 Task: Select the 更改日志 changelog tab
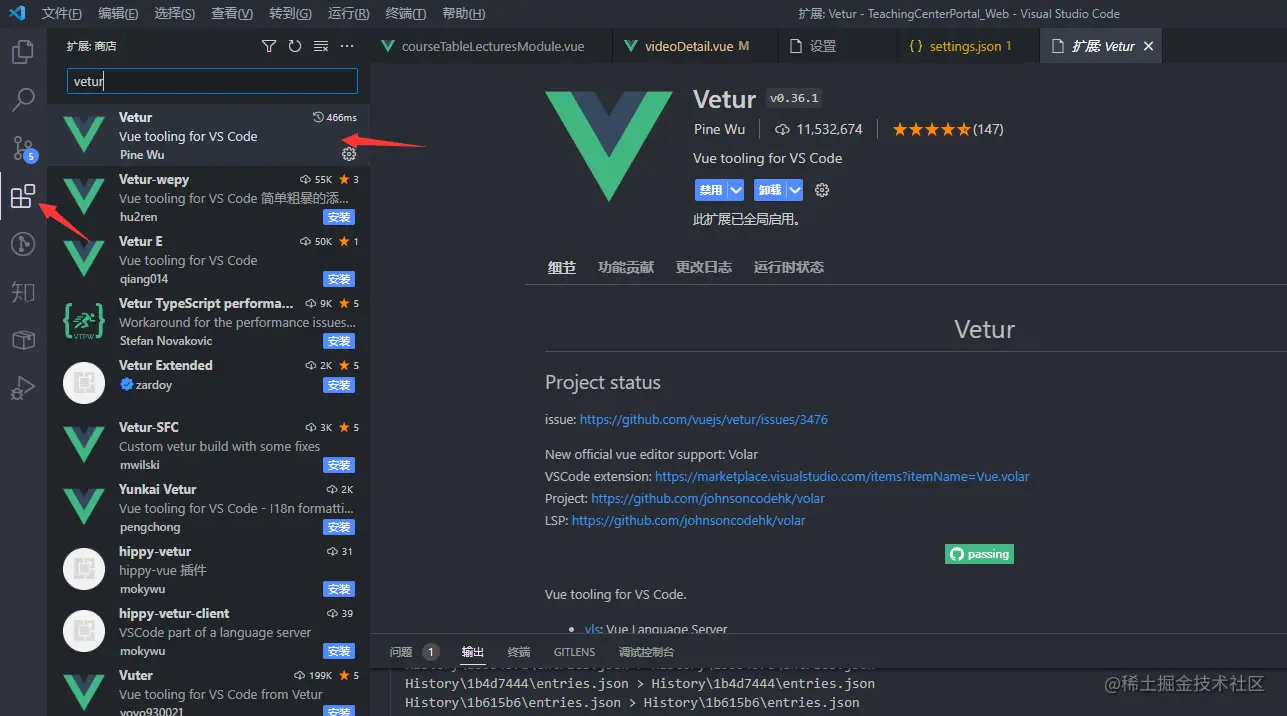coord(704,267)
